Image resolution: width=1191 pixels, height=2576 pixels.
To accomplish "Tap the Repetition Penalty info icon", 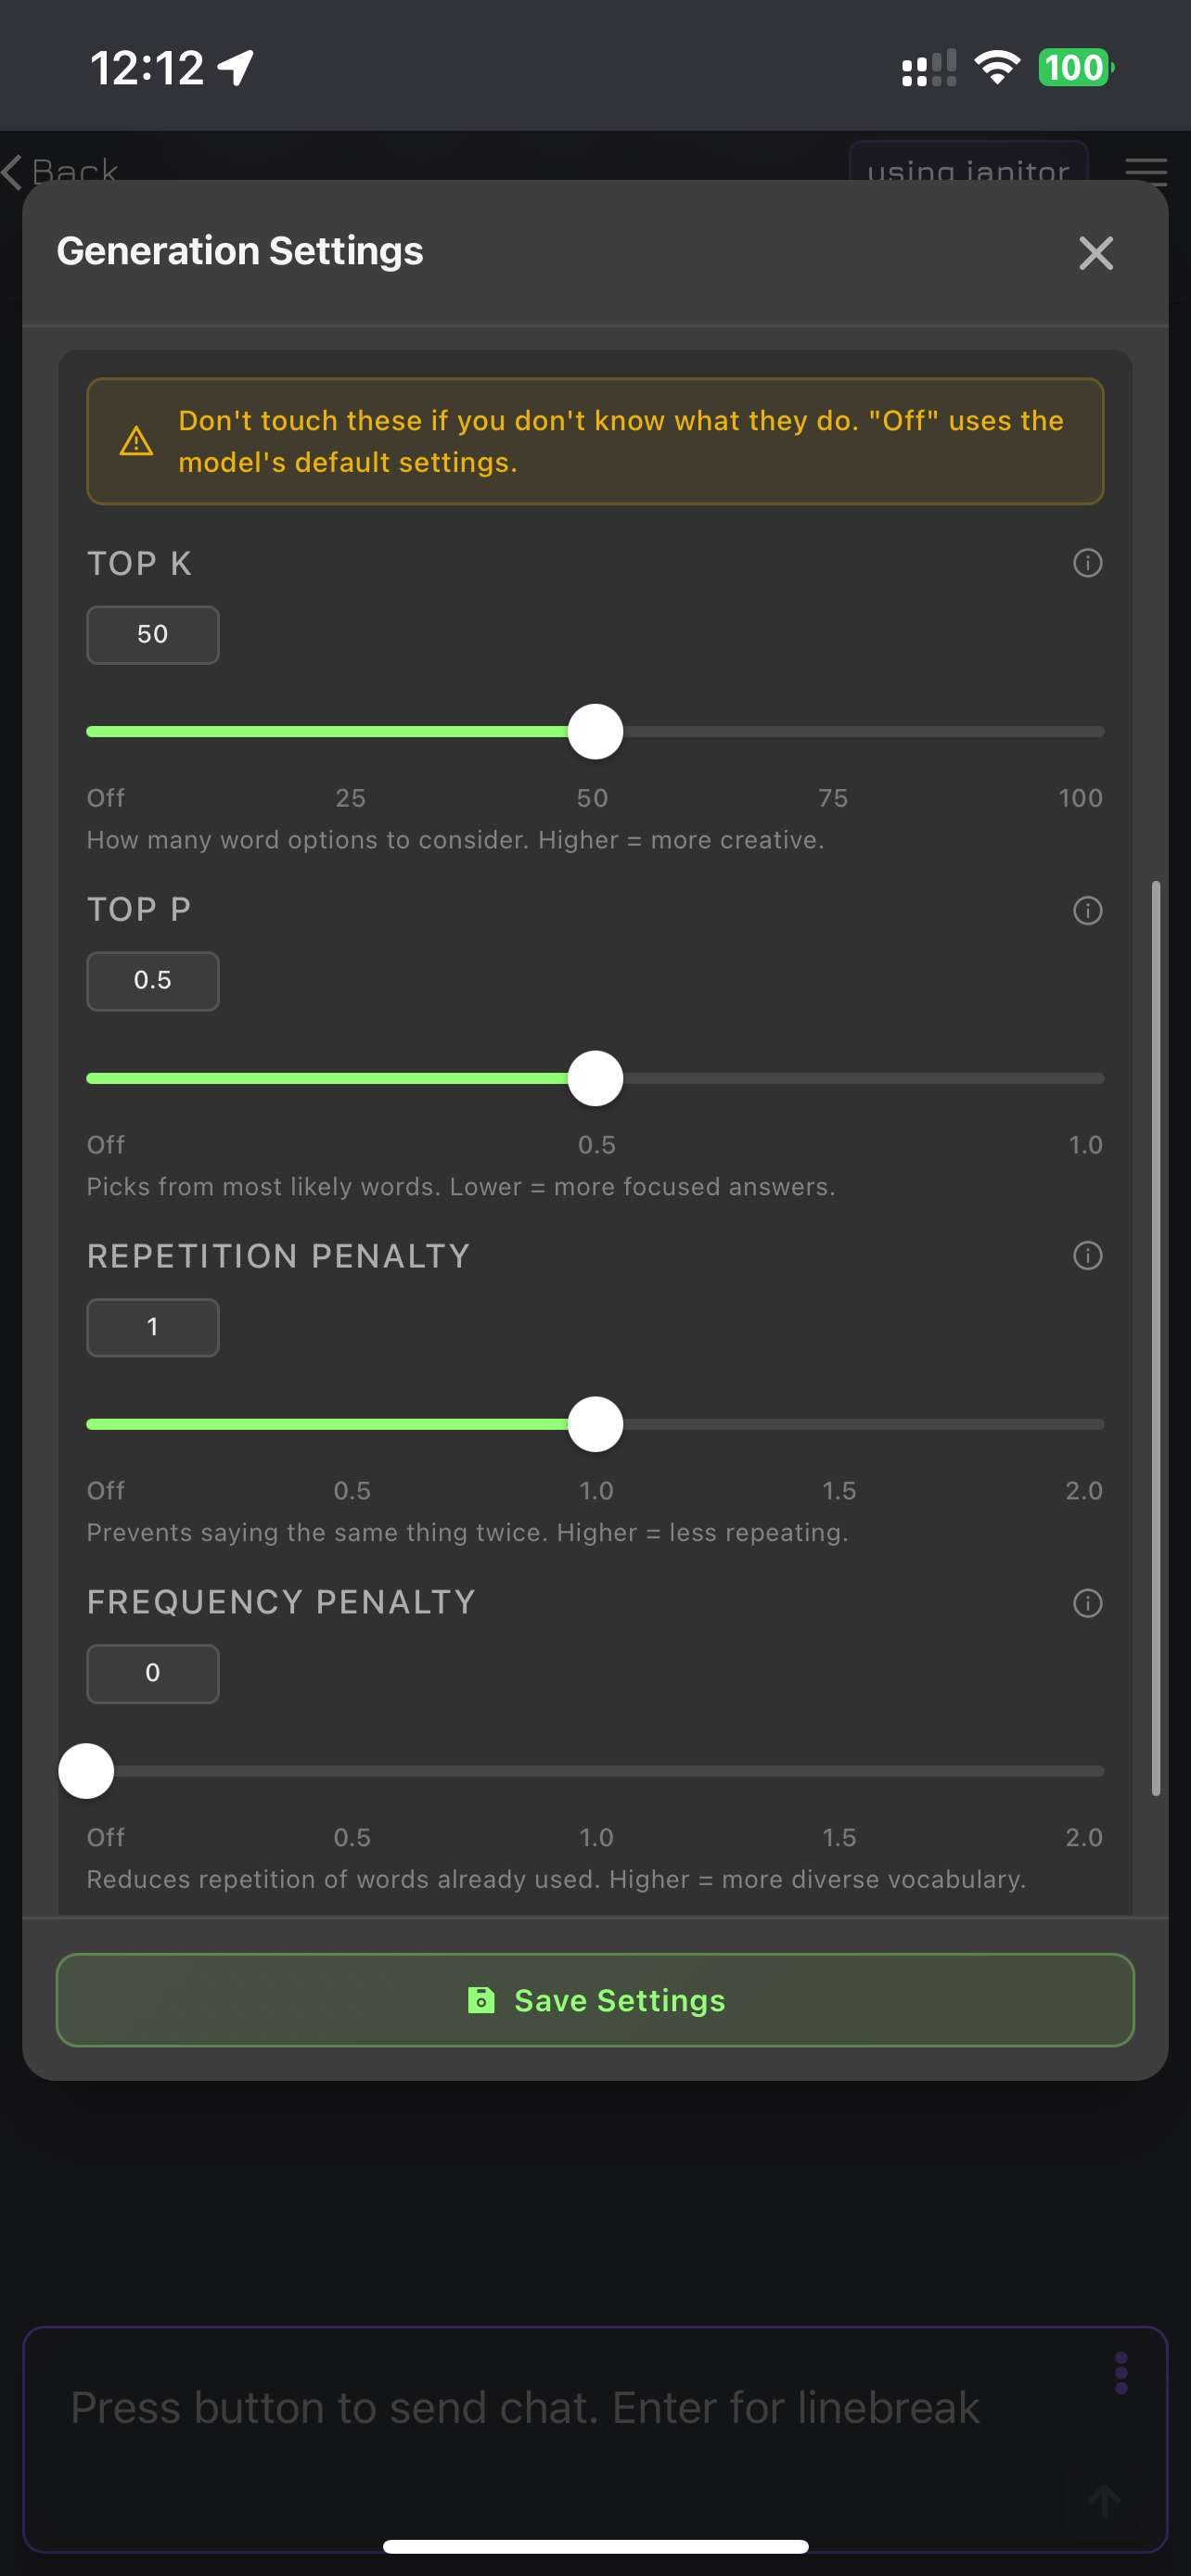I will 1087,1256.
